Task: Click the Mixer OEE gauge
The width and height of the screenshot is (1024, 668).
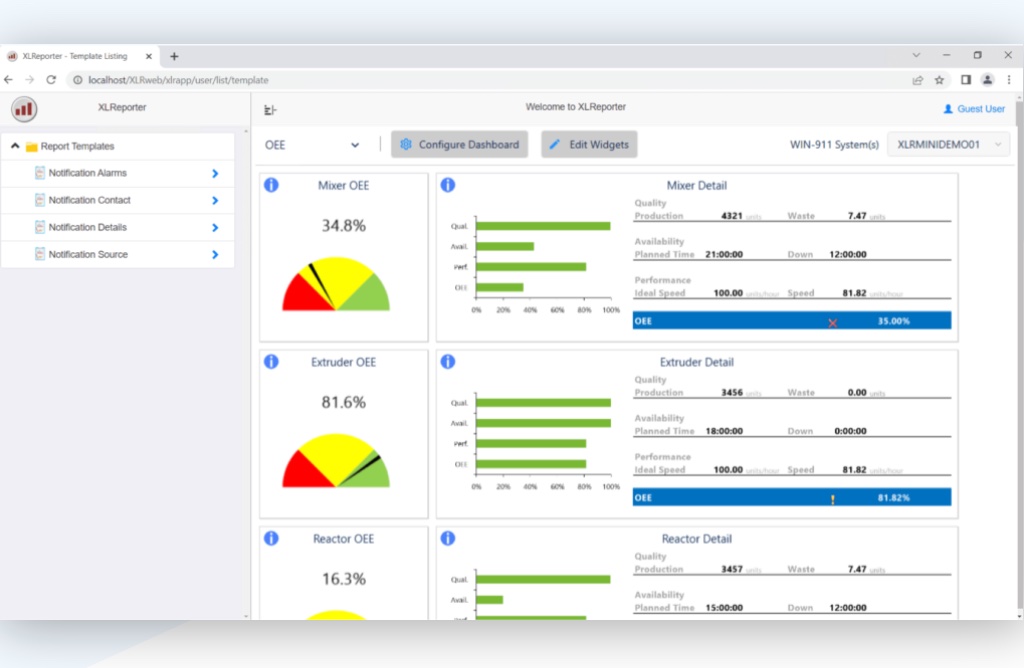Action: tap(336, 283)
